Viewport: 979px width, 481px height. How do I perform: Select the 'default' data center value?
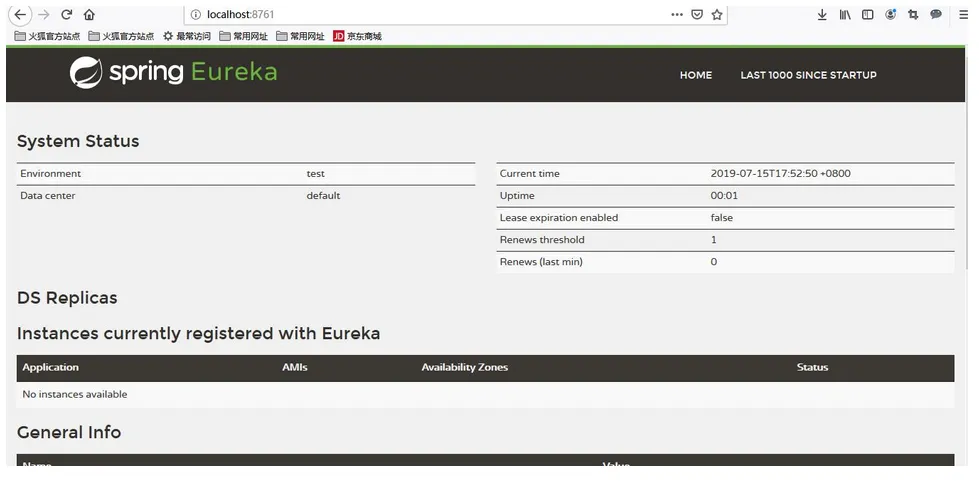point(323,196)
